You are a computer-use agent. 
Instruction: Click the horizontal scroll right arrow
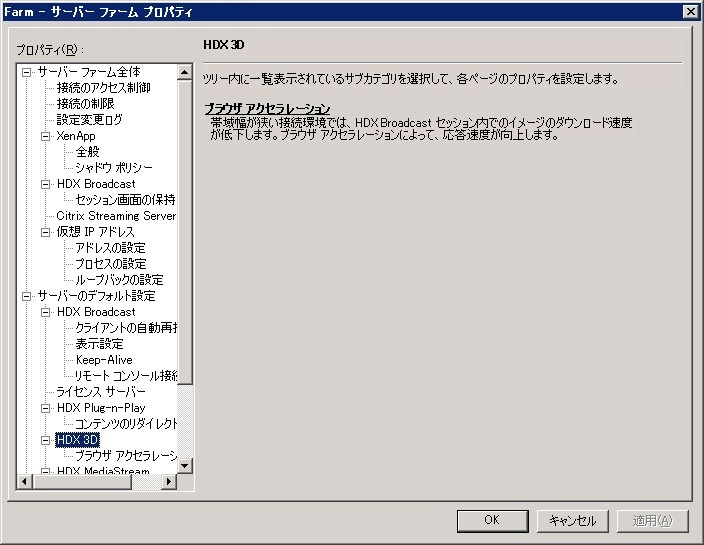169,482
